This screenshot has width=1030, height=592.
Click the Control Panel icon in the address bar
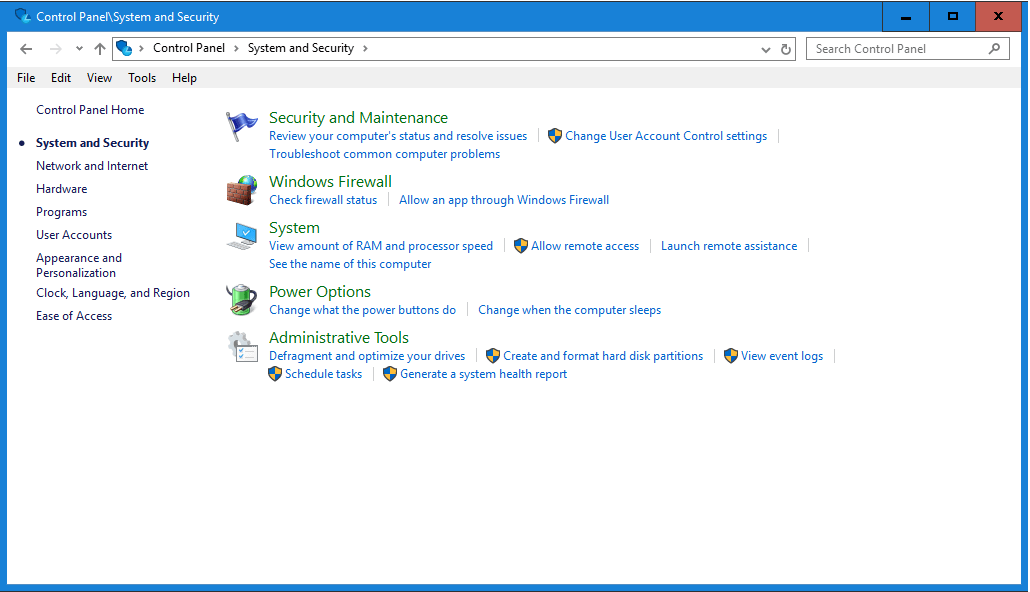[123, 48]
